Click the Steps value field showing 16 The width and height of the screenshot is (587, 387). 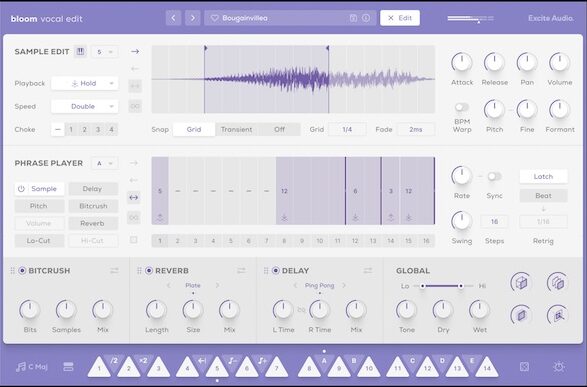coord(494,222)
